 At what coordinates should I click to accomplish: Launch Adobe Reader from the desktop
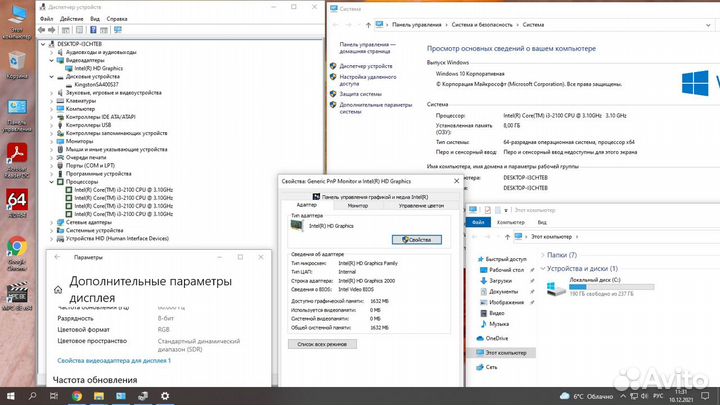[17, 160]
